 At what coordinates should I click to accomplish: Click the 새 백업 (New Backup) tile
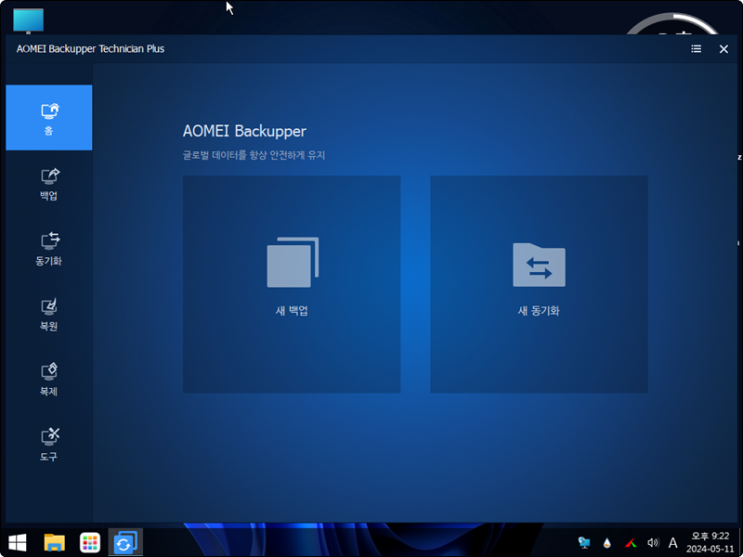[x=292, y=284]
